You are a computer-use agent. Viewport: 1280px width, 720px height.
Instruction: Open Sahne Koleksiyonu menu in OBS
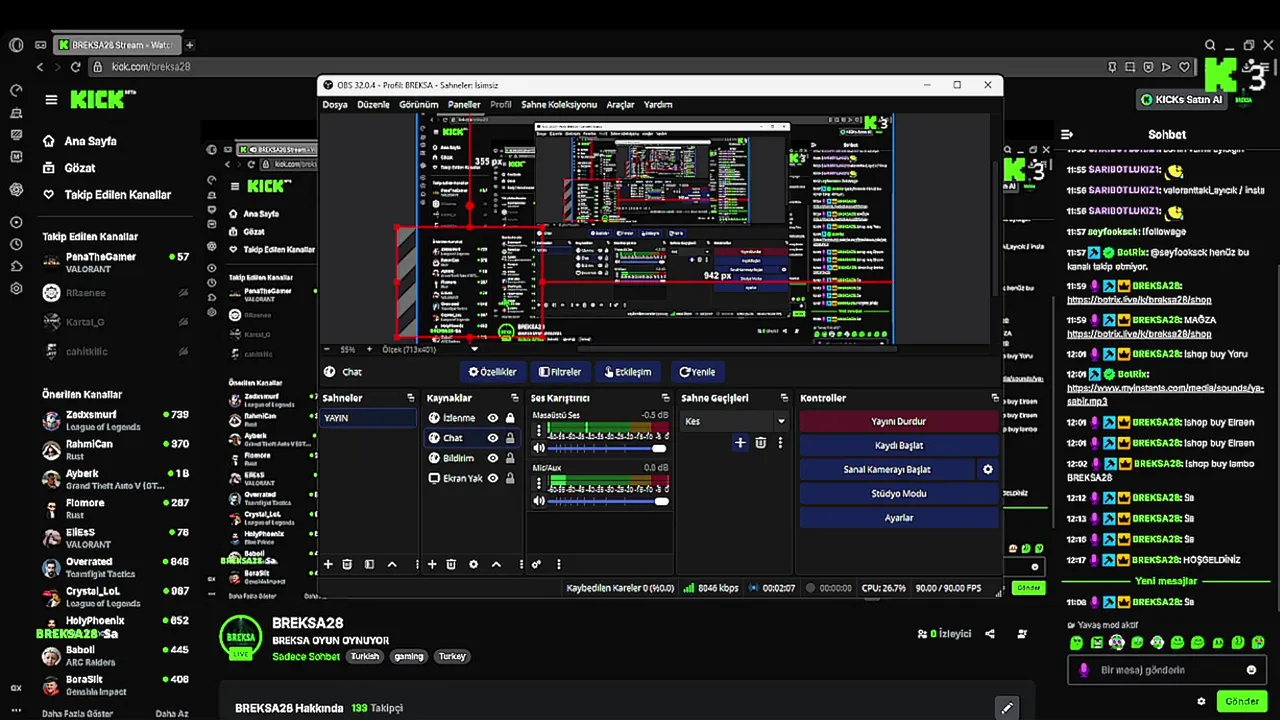coord(559,105)
